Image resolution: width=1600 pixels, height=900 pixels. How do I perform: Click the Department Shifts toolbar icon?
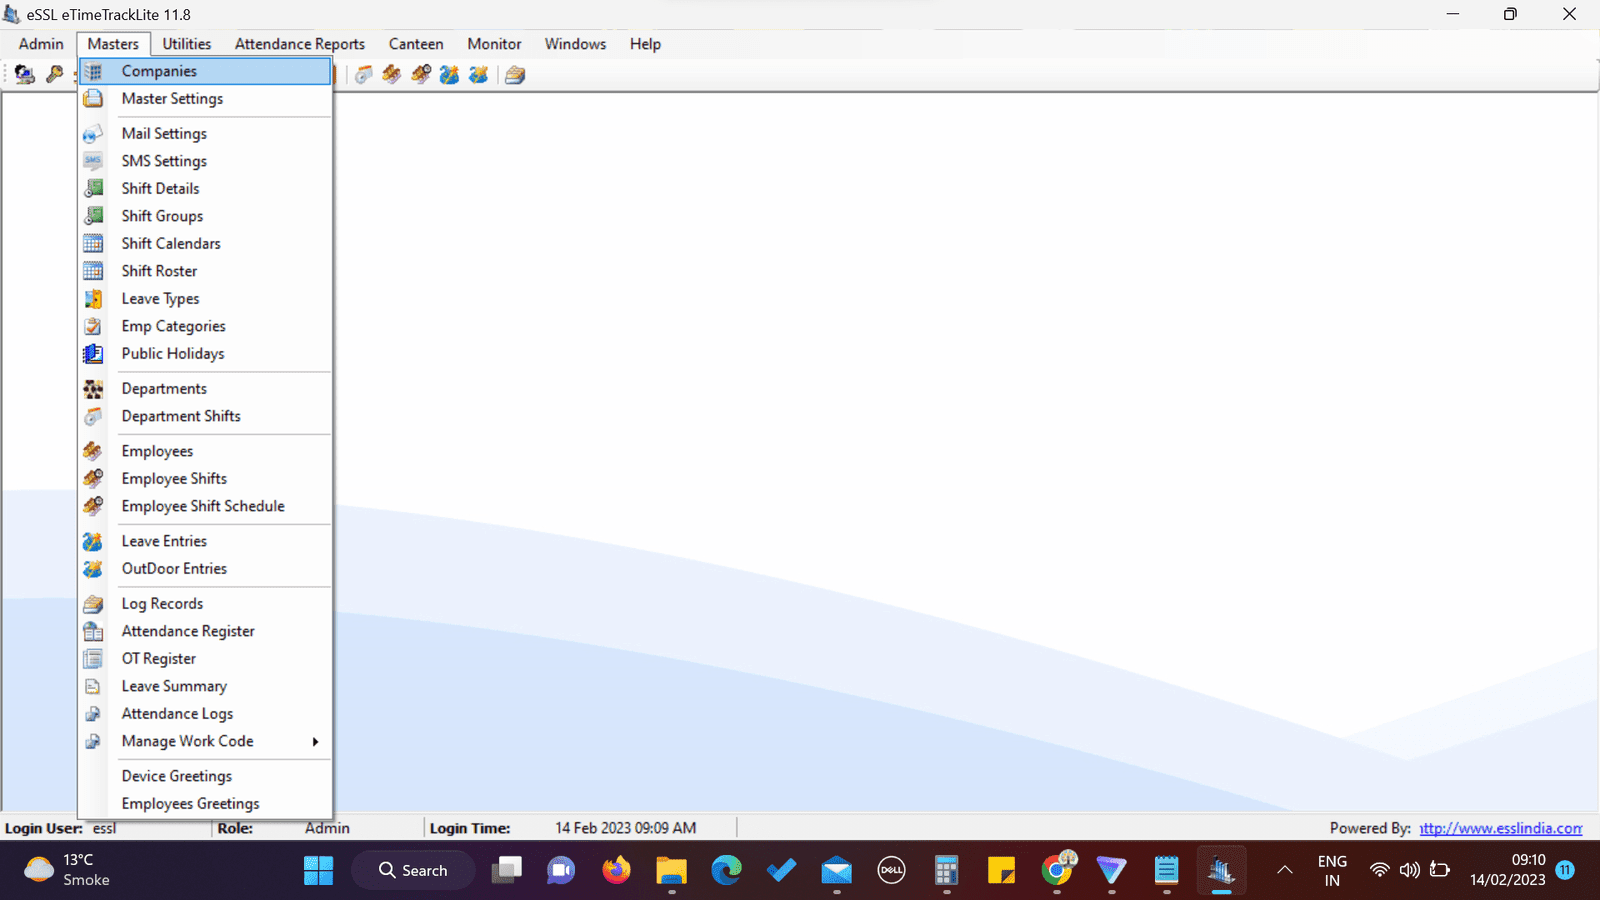[363, 75]
